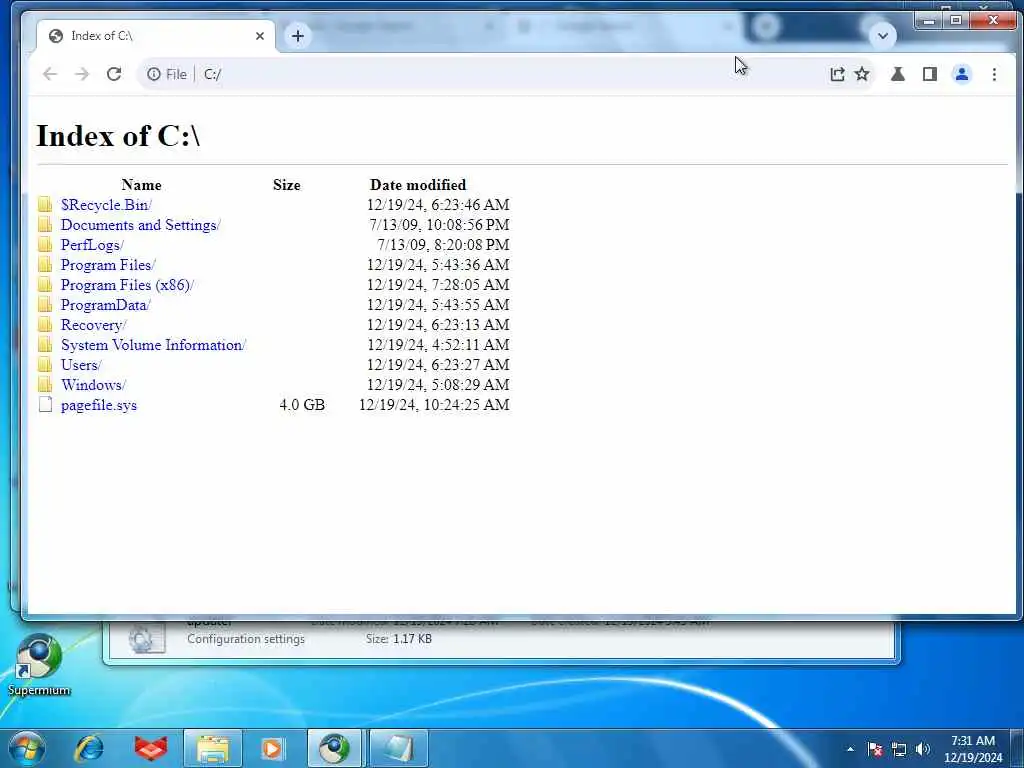The height and width of the screenshot is (768, 1024).
Task: Click the 4.0 GB size value
Action: [x=302, y=405]
